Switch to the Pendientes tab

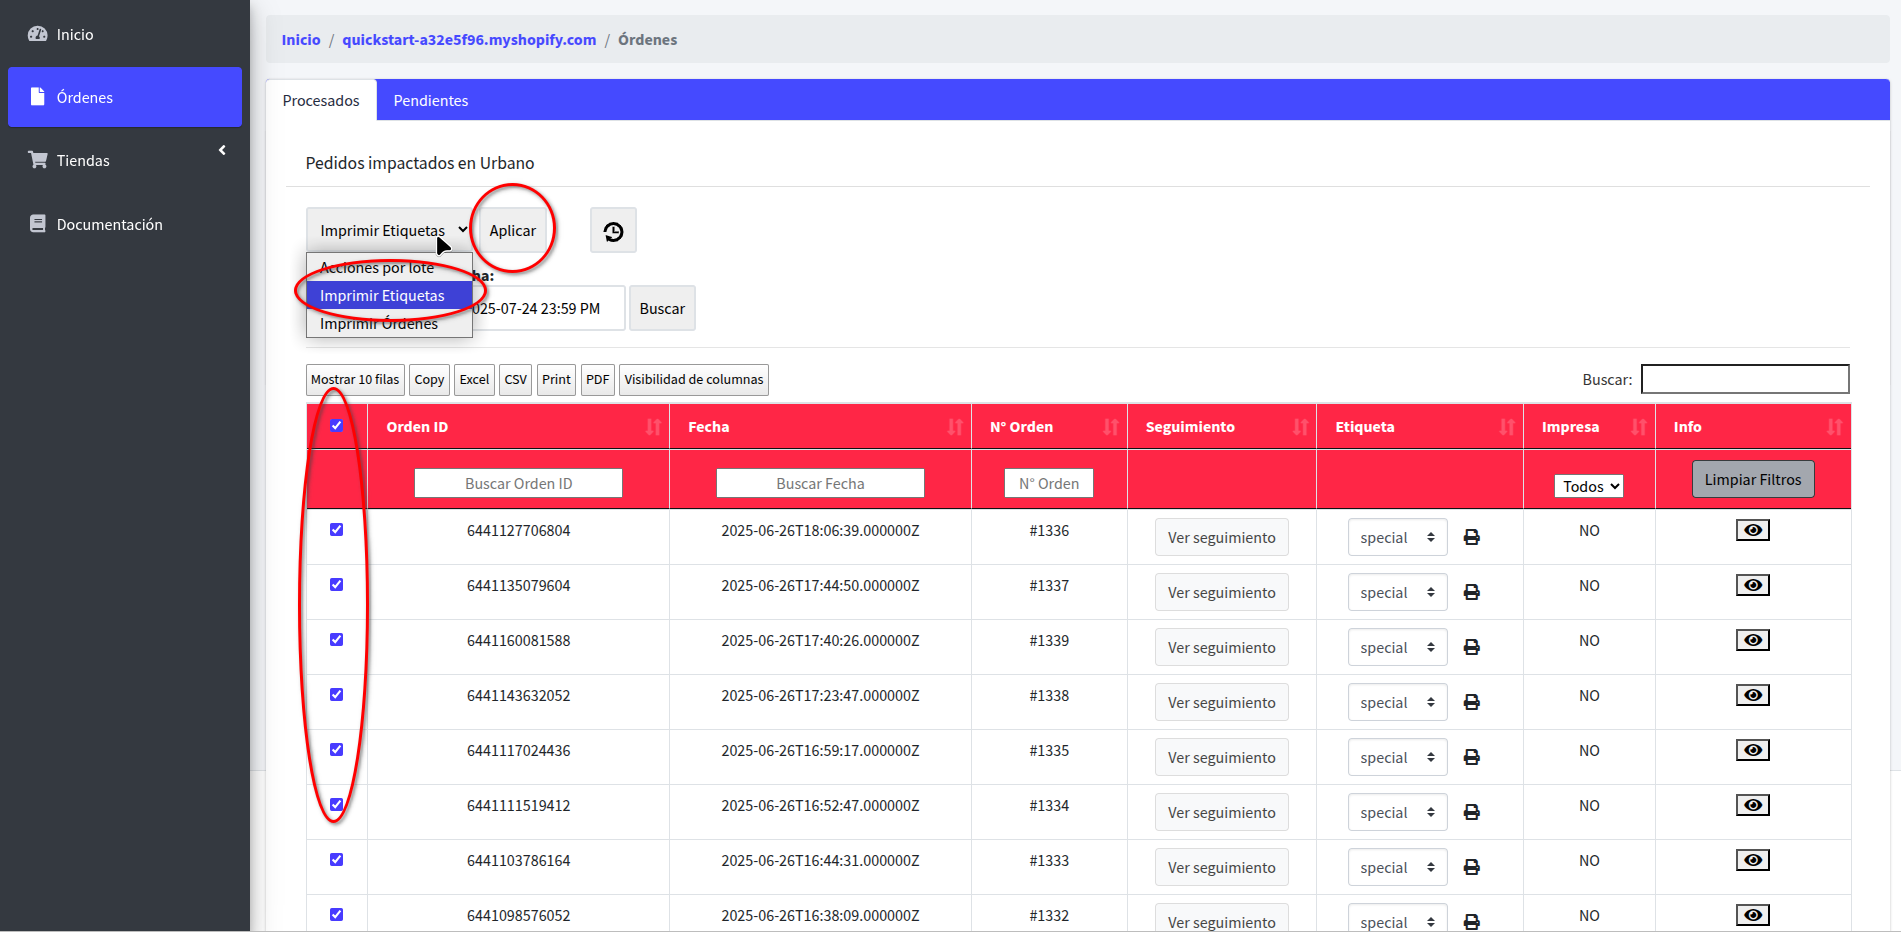click(430, 101)
